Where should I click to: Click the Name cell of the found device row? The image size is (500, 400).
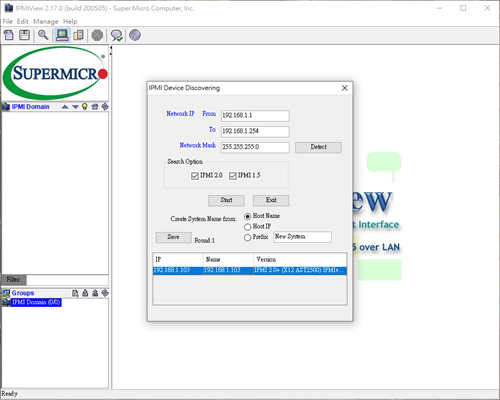(x=228, y=270)
